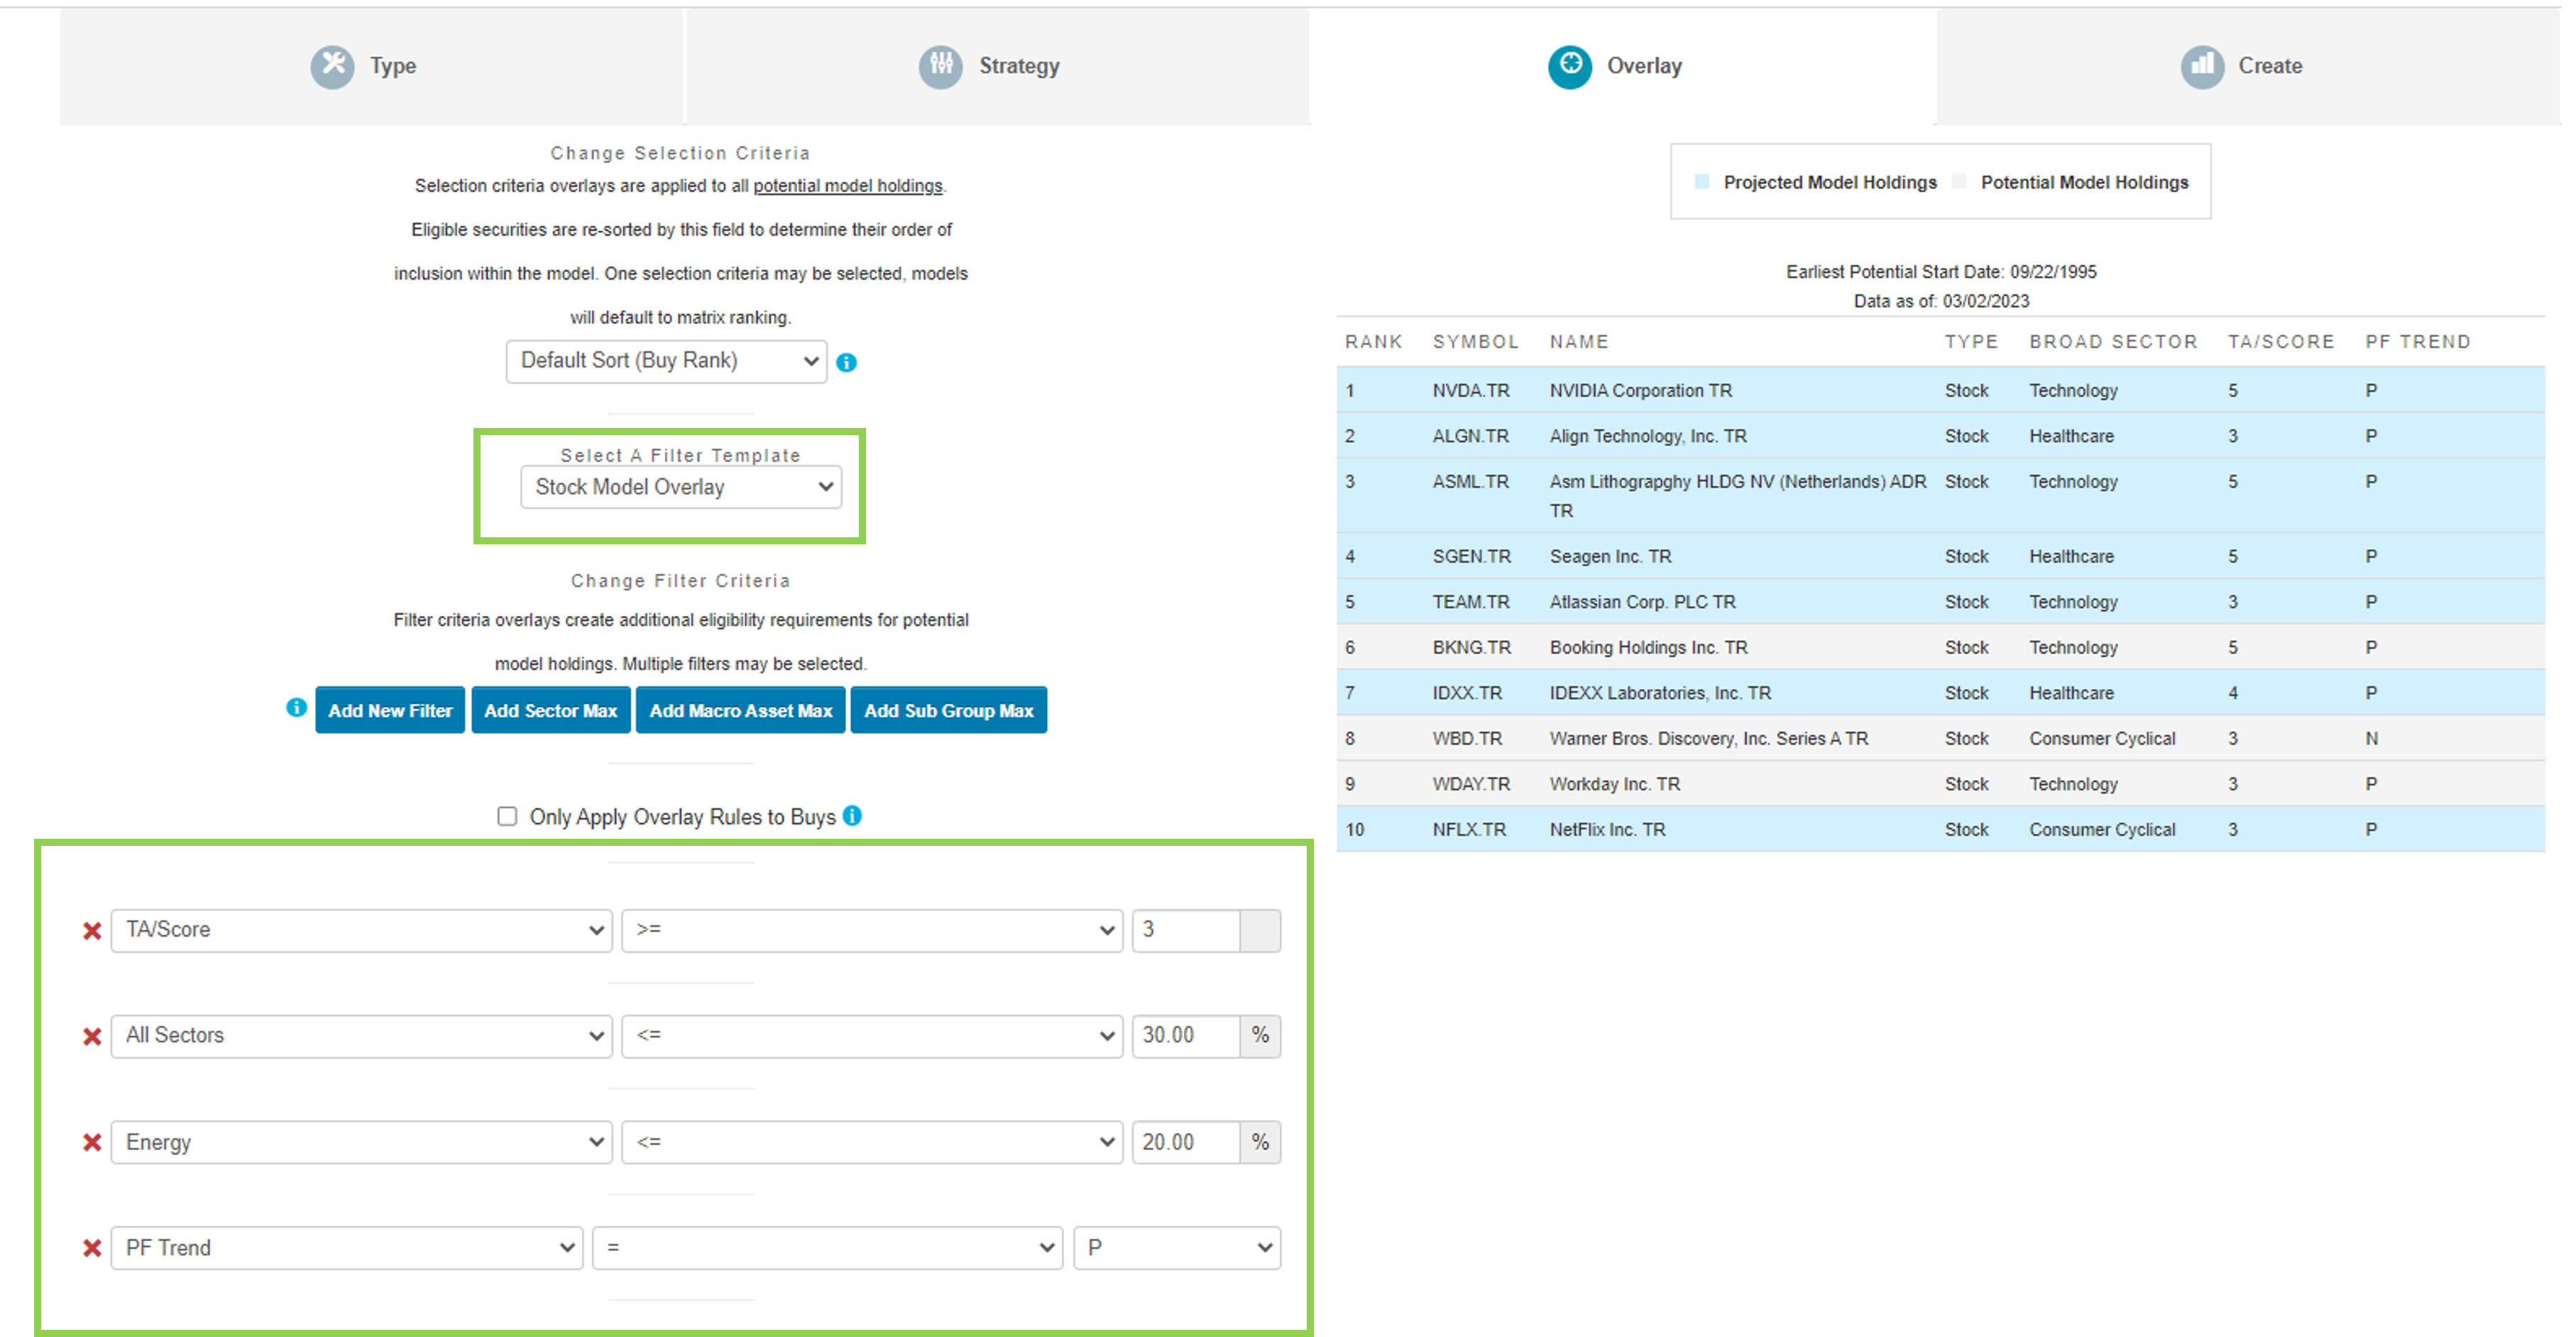Image resolution: width=2576 pixels, height=1337 pixels.
Task: Enable Only Apply Overlay Rules to Buys
Action: click(x=507, y=816)
